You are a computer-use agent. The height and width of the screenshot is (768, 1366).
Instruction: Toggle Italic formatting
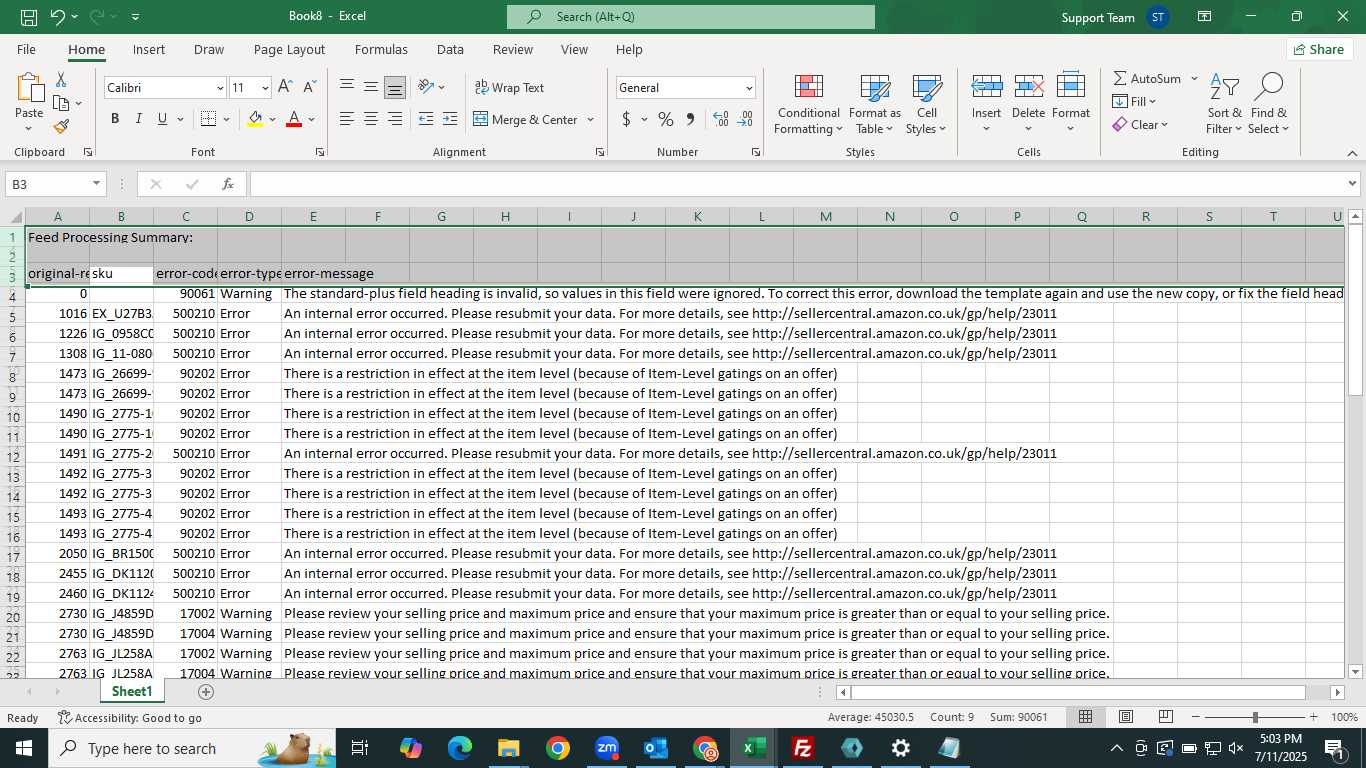tap(138, 119)
